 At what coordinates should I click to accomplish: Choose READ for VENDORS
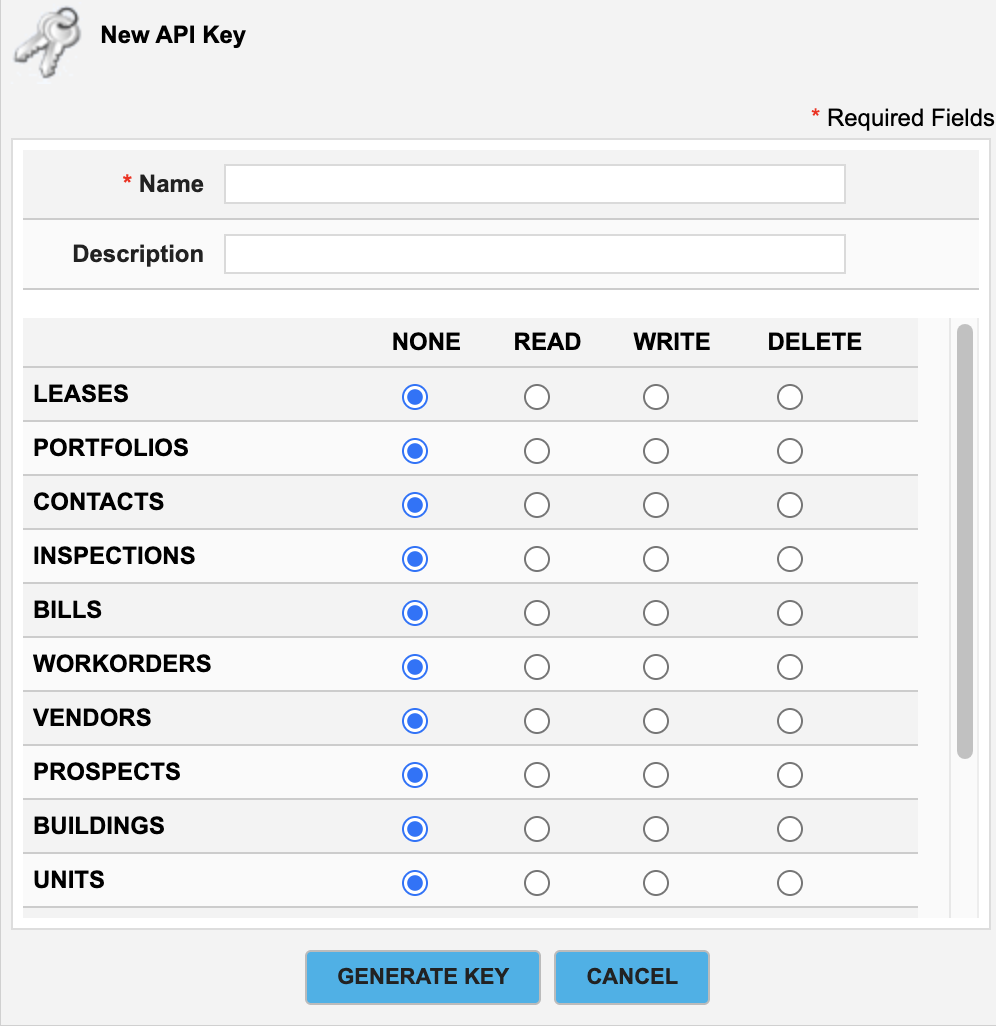point(537,721)
